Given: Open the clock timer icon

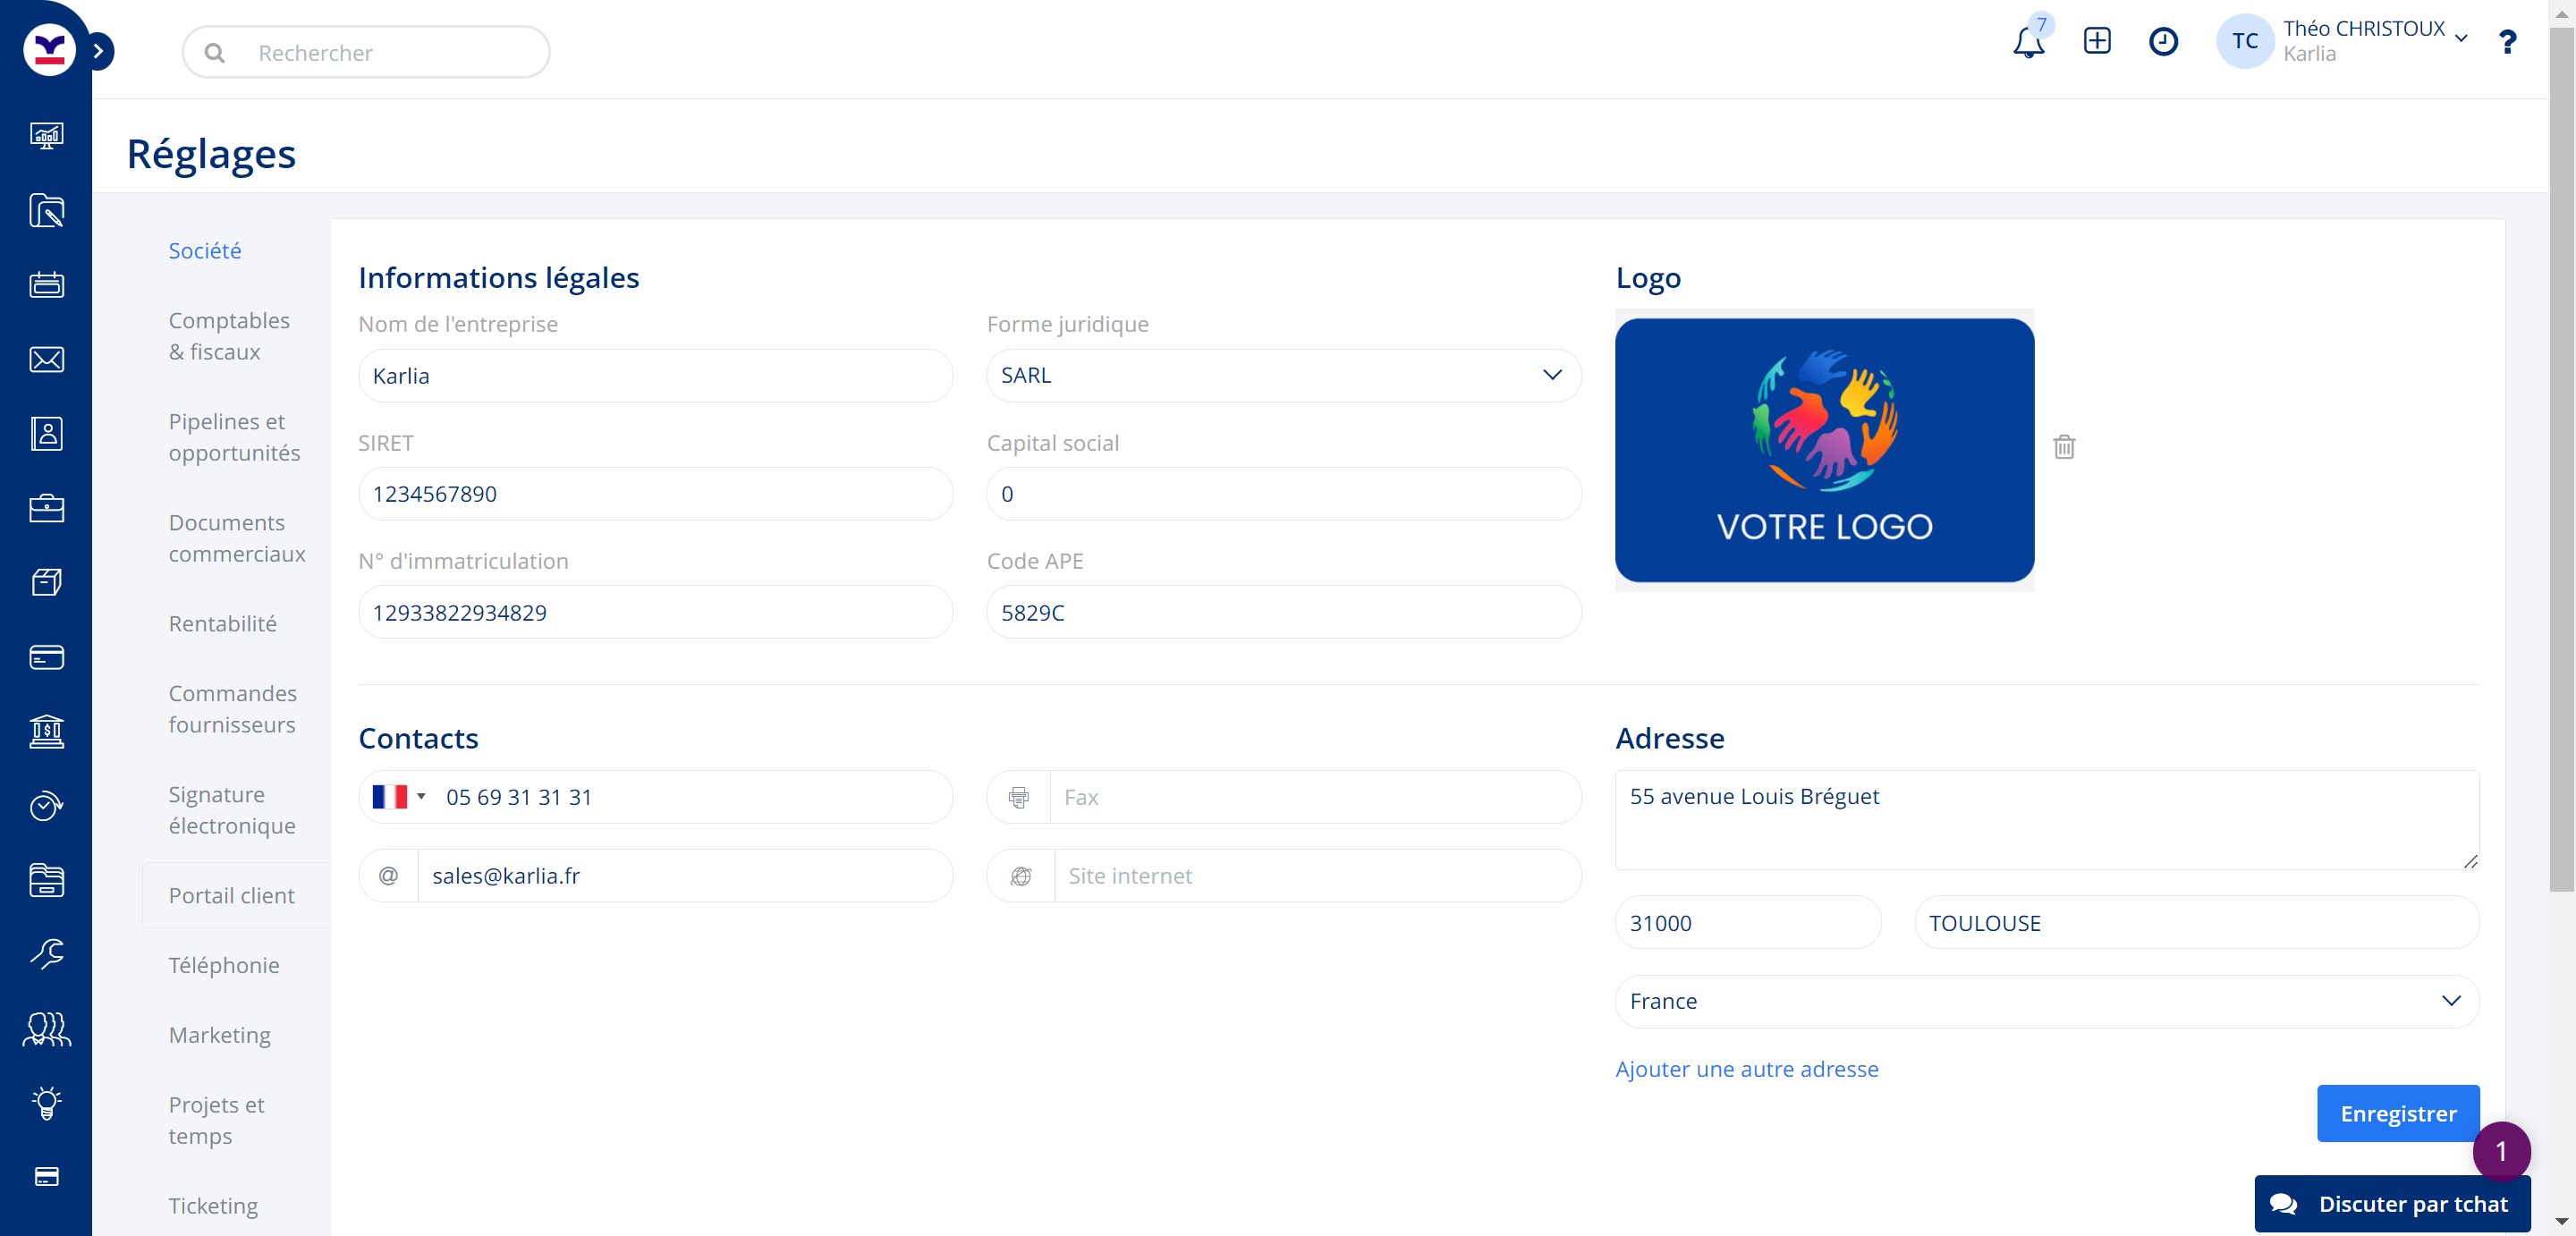Looking at the screenshot, I should 2163,41.
